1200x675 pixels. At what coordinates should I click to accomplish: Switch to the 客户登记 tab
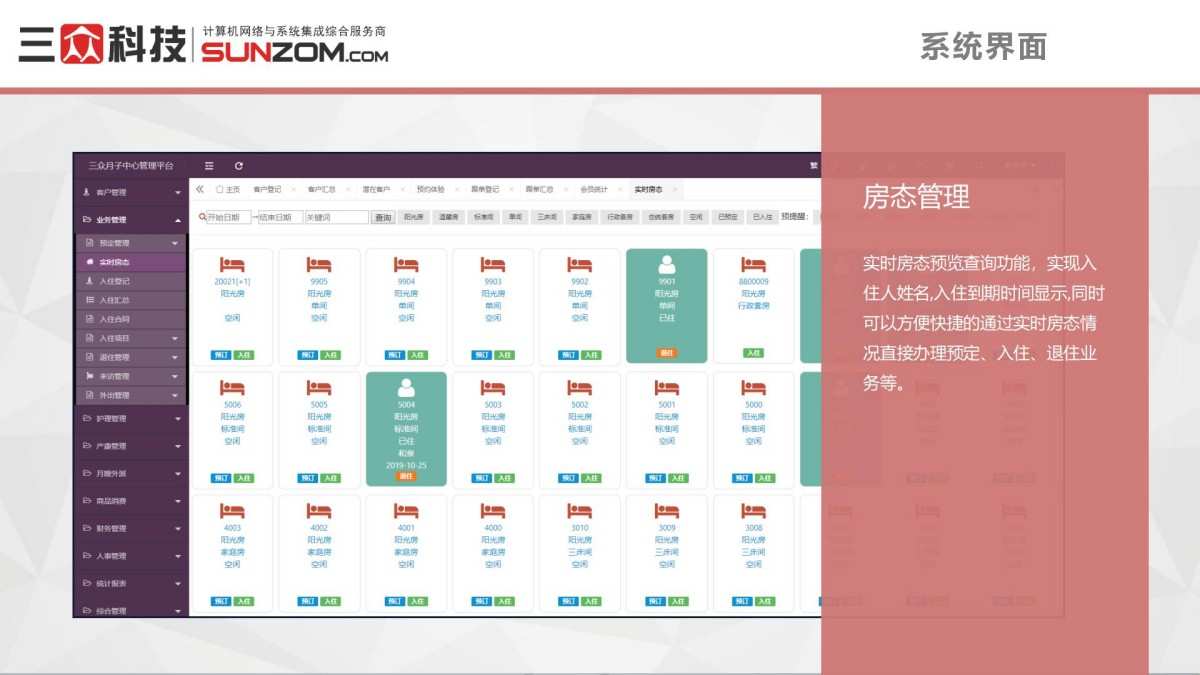(x=270, y=187)
